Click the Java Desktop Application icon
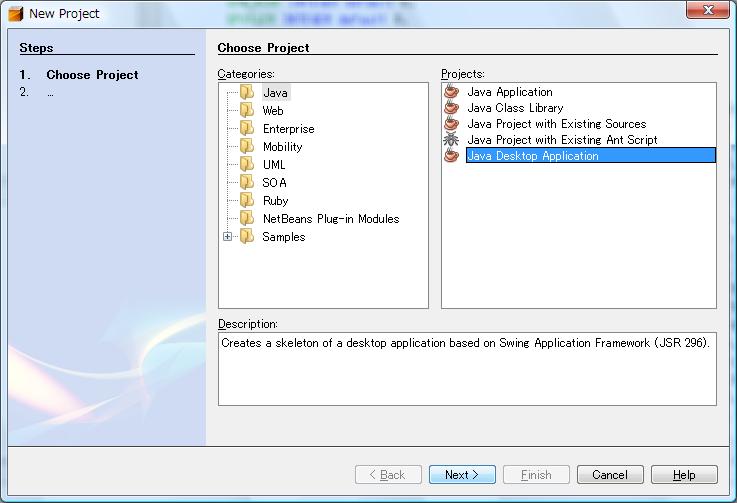This screenshot has width=737, height=503. pyautogui.click(x=452, y=156)
